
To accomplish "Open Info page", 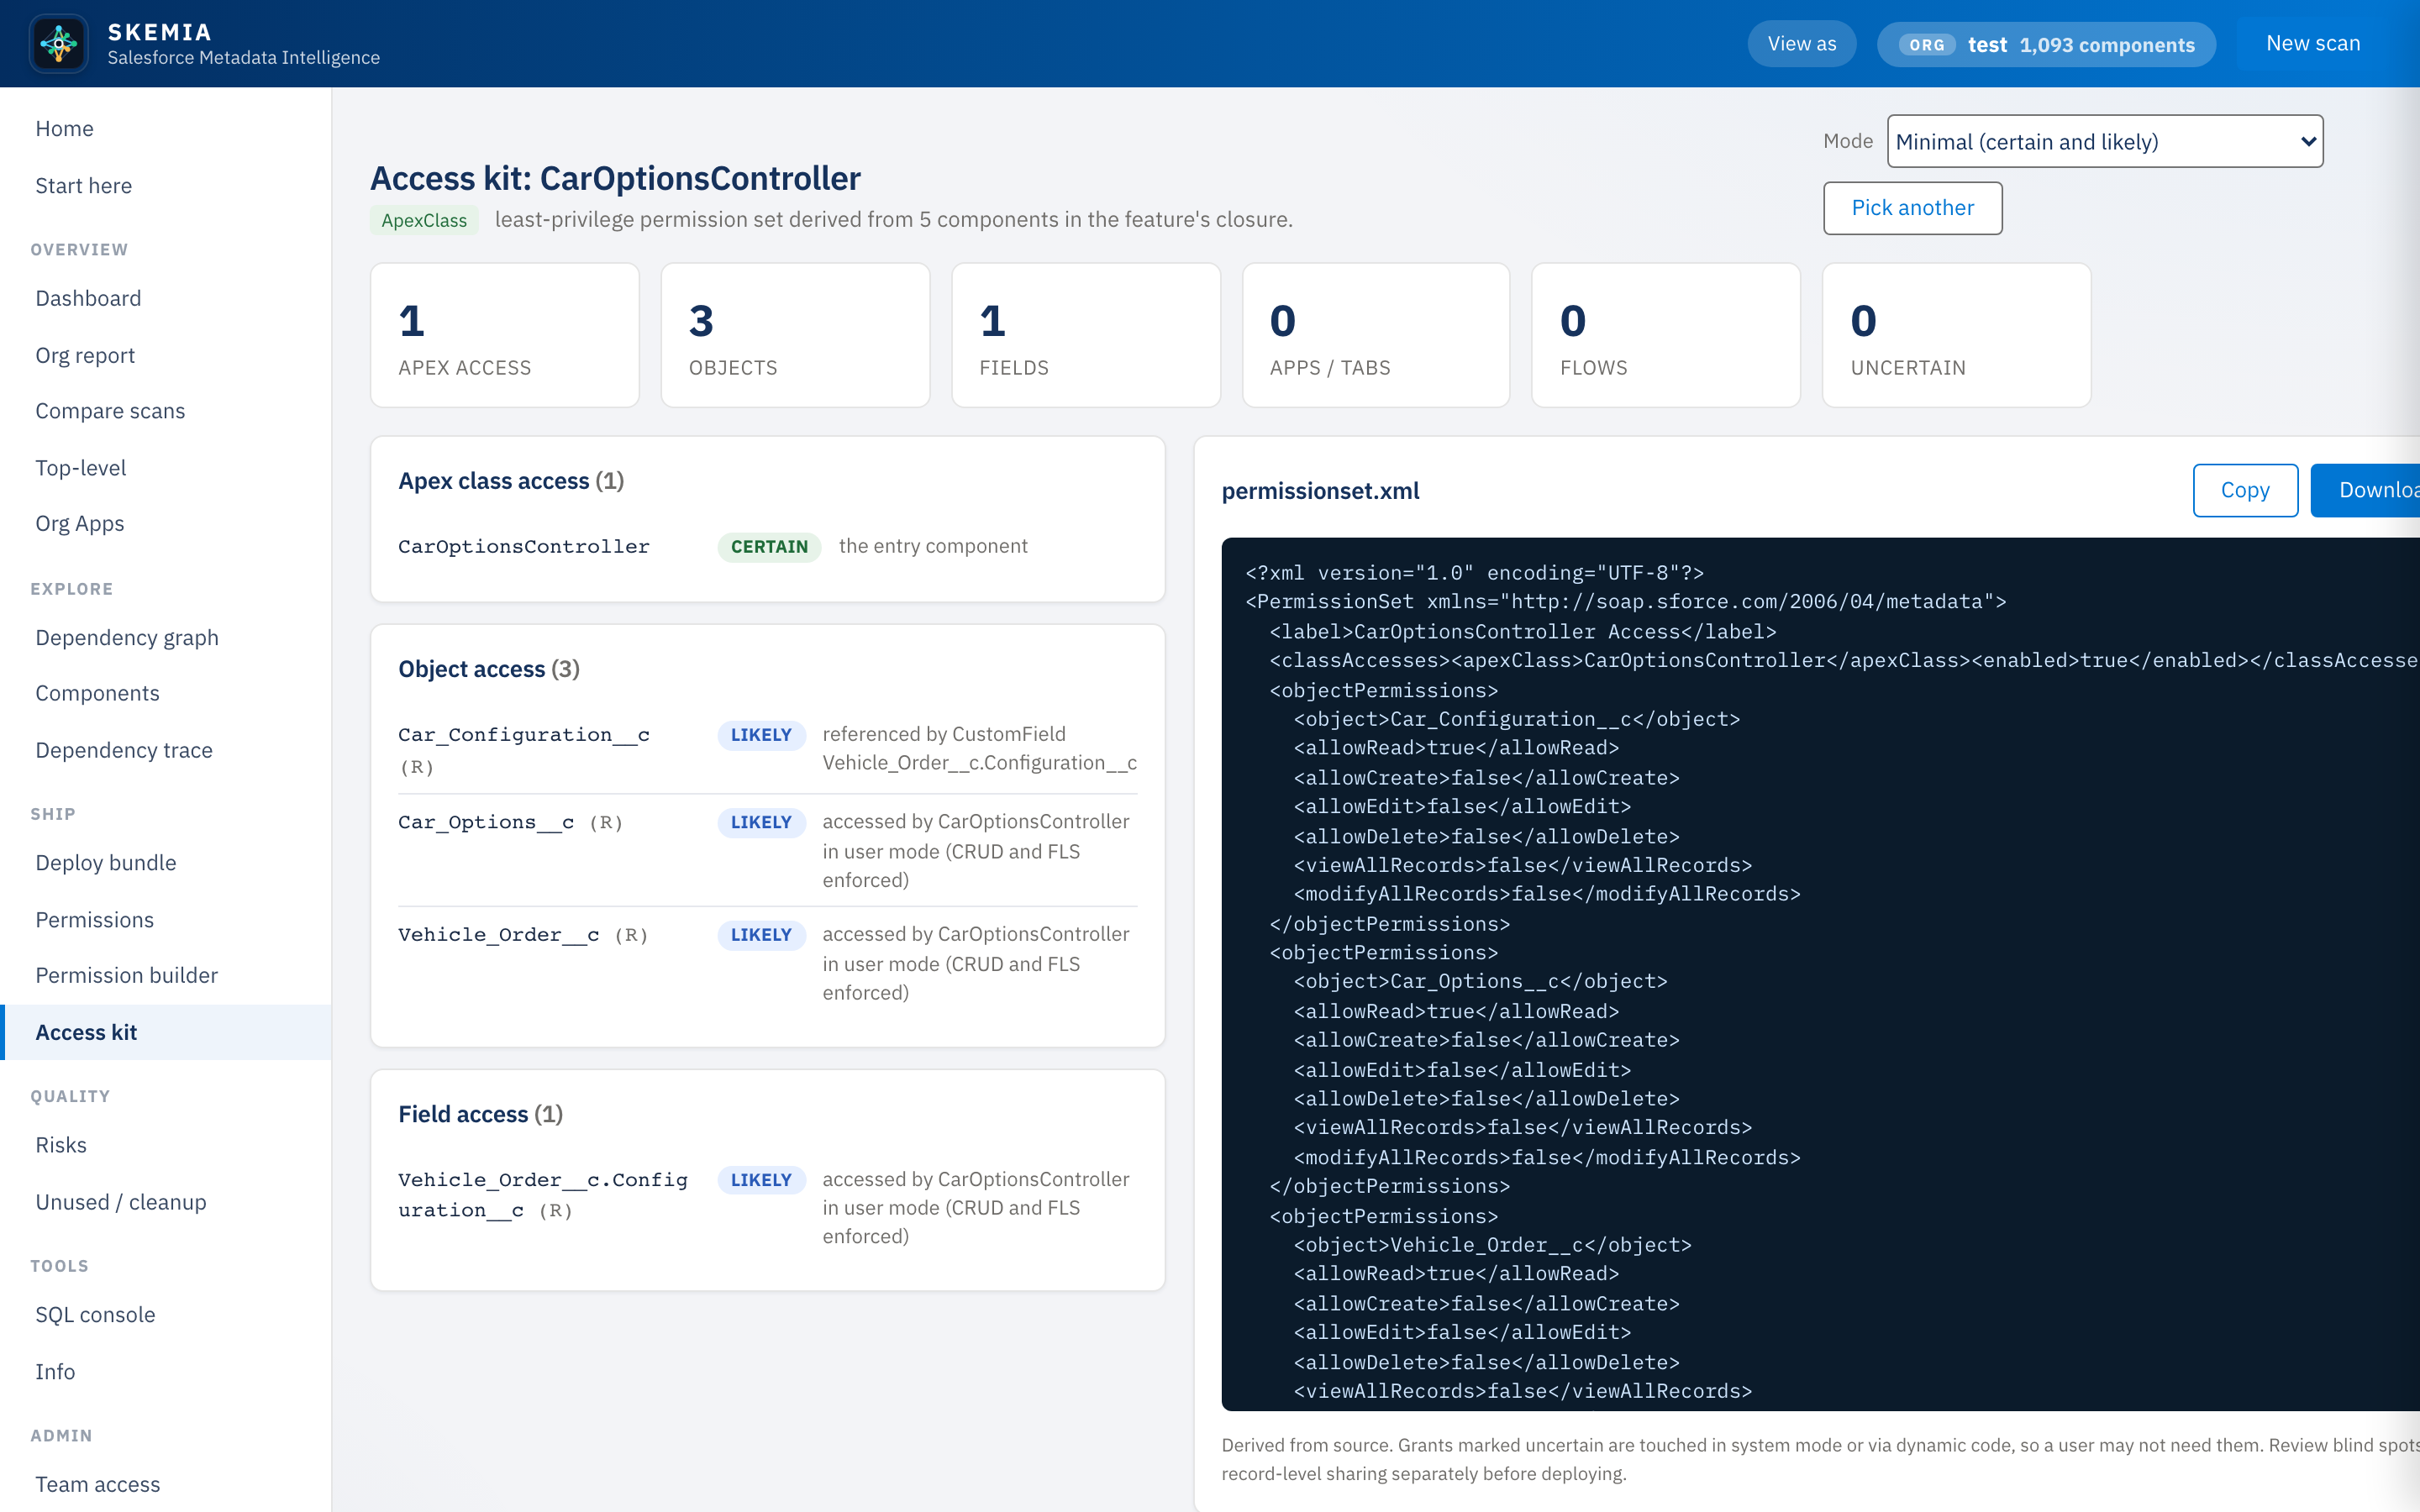I will [166, 1372].
